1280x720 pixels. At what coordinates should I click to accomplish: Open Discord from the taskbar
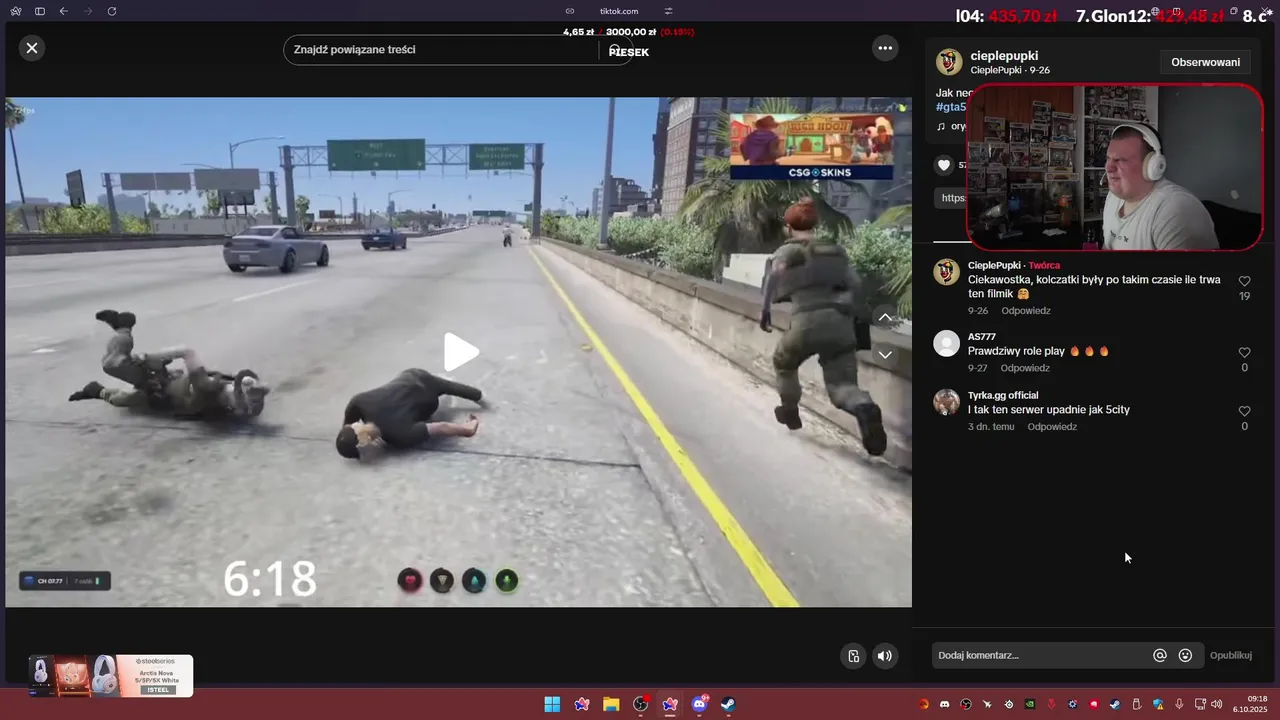(x=699, y=705)
